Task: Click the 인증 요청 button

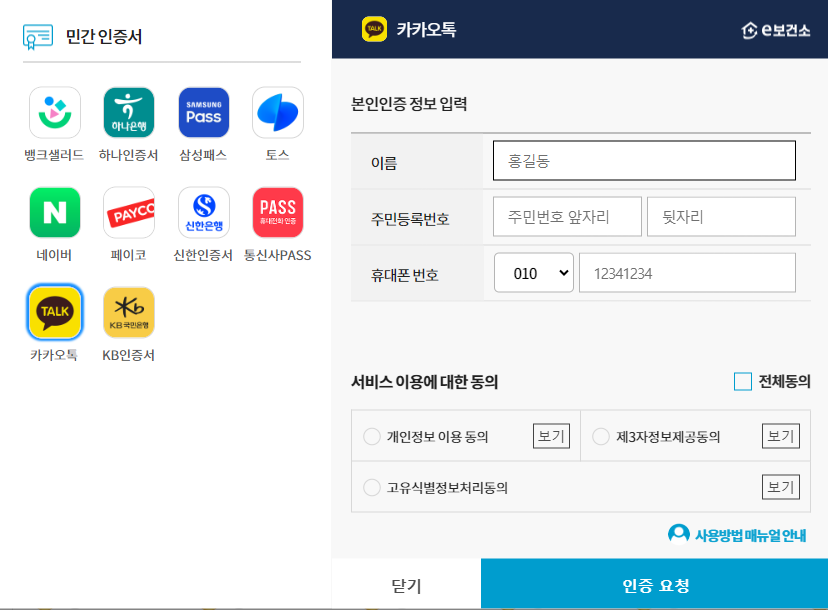Action: point(654,584)
